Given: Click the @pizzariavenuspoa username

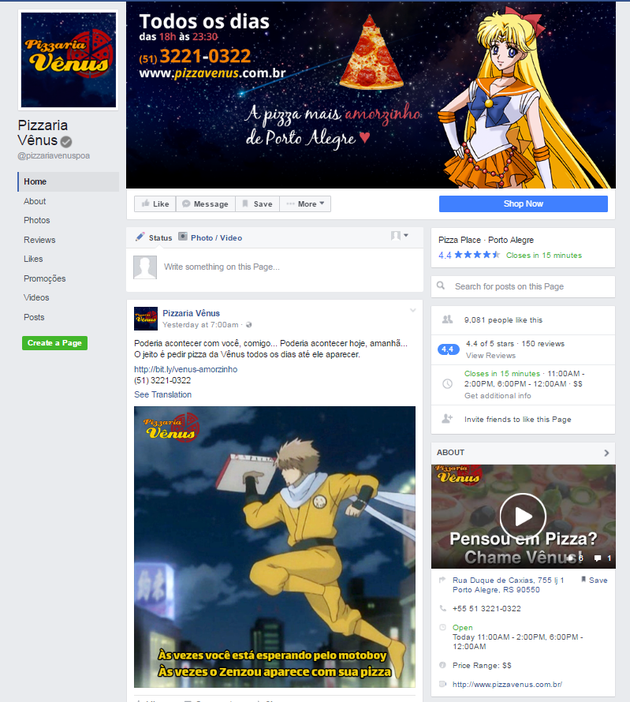Looking at the screenshot, I should (x=54, y=156).
